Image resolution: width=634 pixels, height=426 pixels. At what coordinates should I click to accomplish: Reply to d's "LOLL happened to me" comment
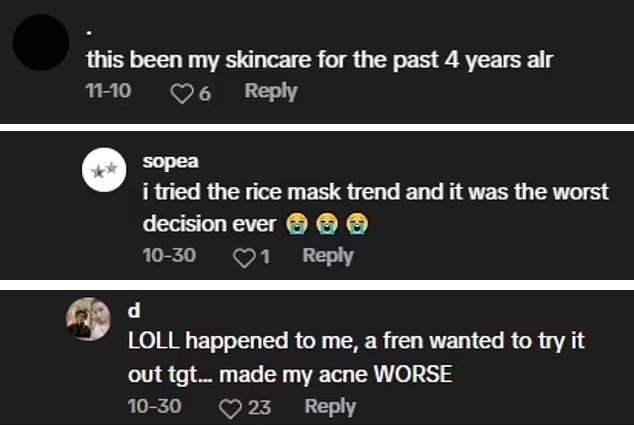coord(330,407)
